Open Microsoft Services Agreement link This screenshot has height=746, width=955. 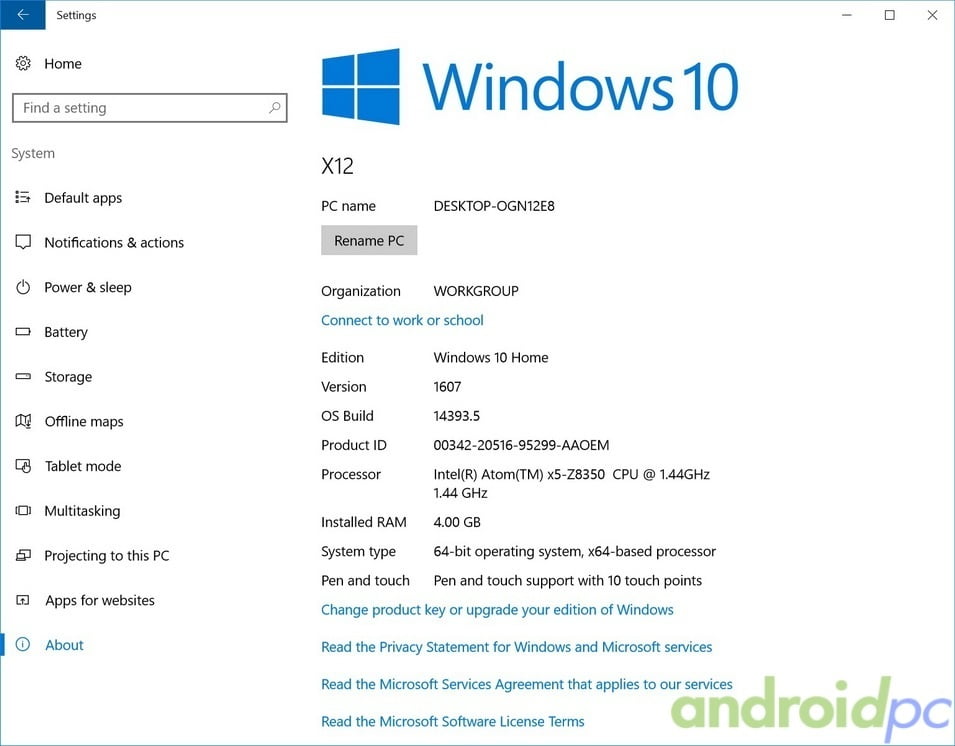(527, 684)
